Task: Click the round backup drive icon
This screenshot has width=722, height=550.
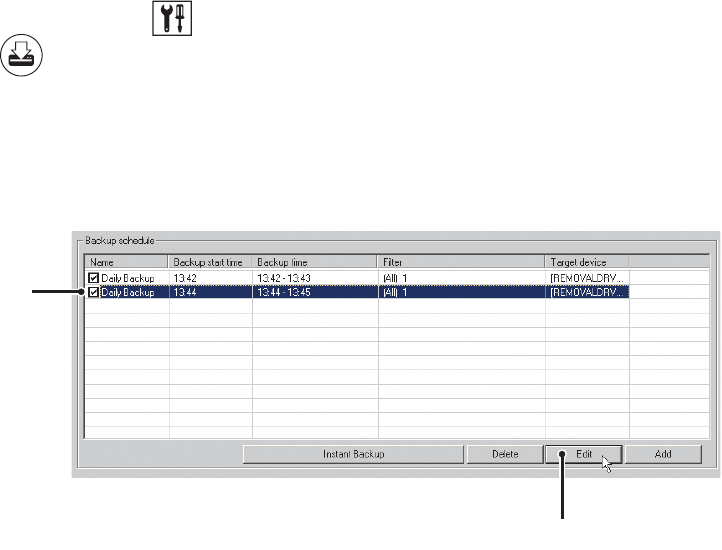Action: click(x=22, y=55)
